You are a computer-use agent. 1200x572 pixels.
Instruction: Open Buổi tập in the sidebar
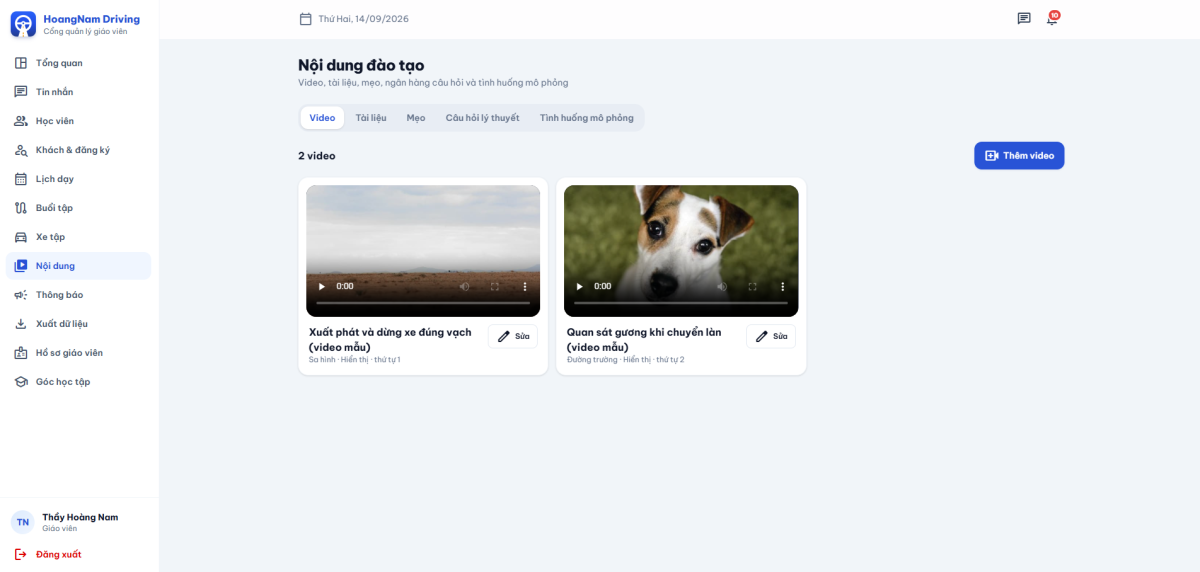point(79,208)
